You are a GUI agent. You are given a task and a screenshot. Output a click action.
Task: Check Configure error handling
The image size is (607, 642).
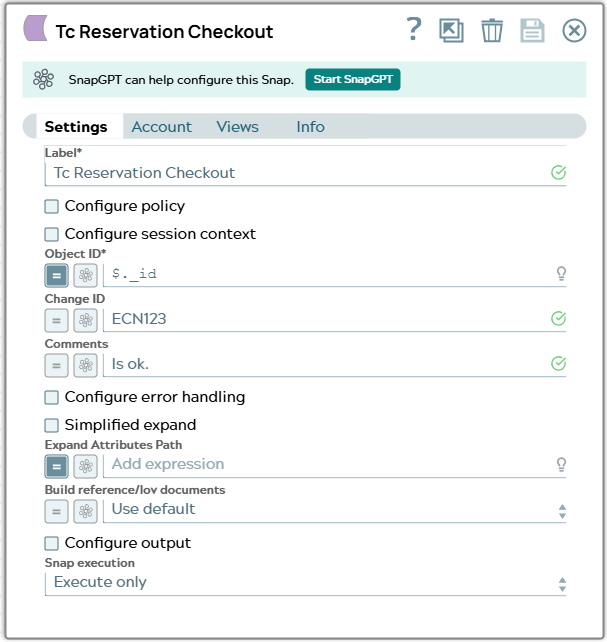coord(52,397)
